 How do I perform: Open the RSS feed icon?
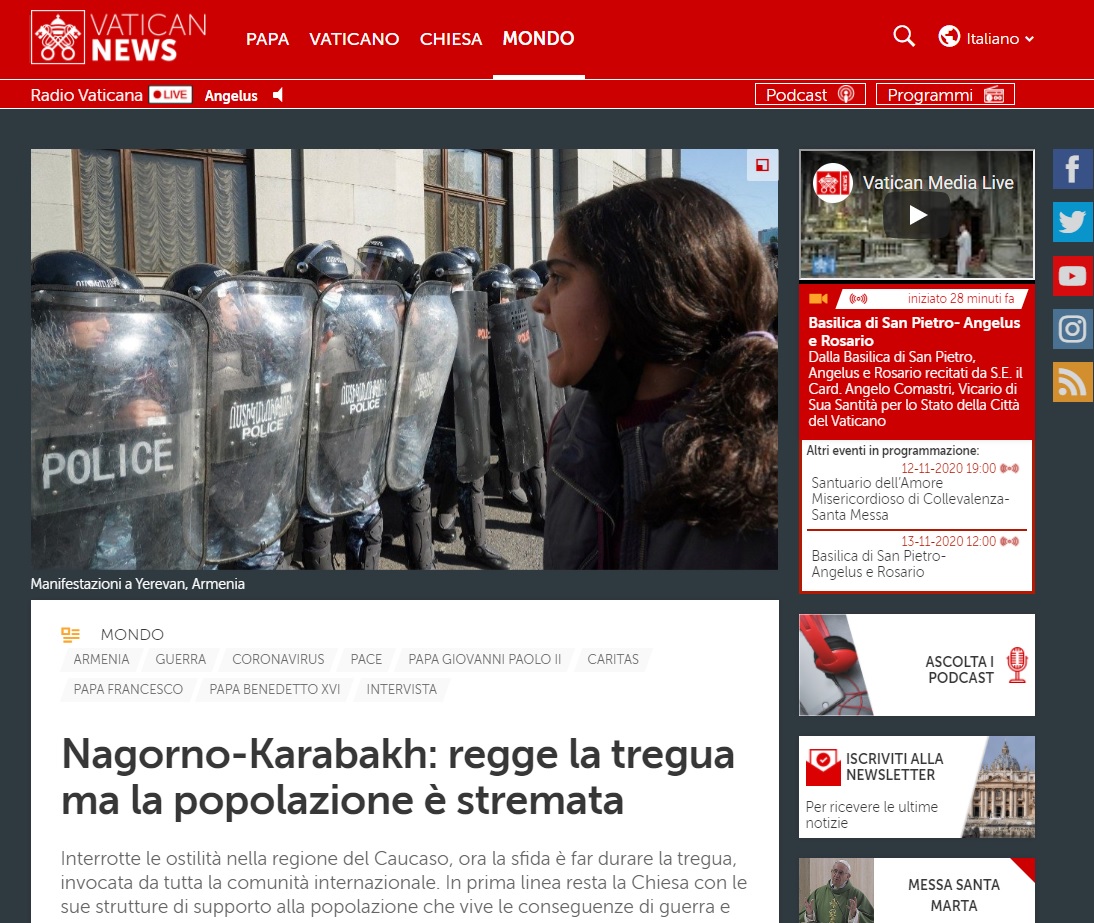click(1072, 382)
